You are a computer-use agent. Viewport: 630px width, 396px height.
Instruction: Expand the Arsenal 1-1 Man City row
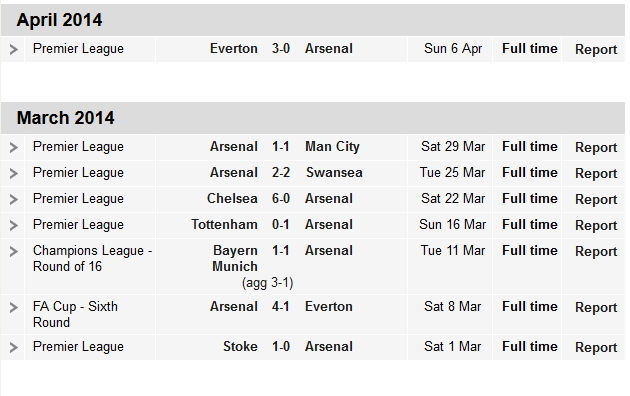pyautogui.click(x=13, y=147)
